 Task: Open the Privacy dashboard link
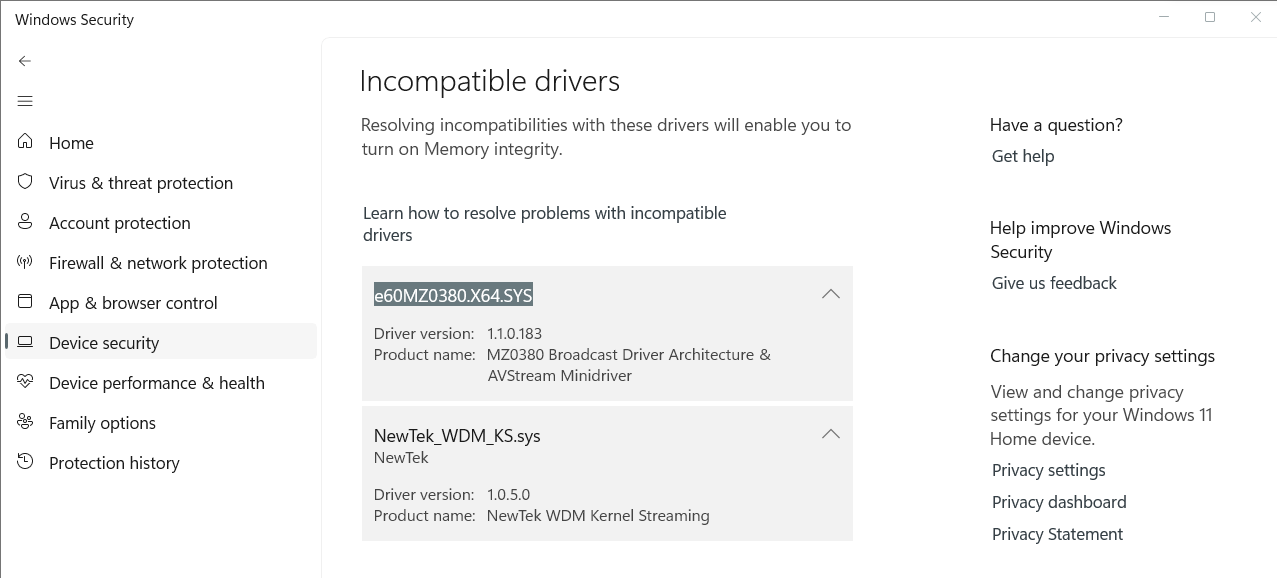[x=1059, y=502]
